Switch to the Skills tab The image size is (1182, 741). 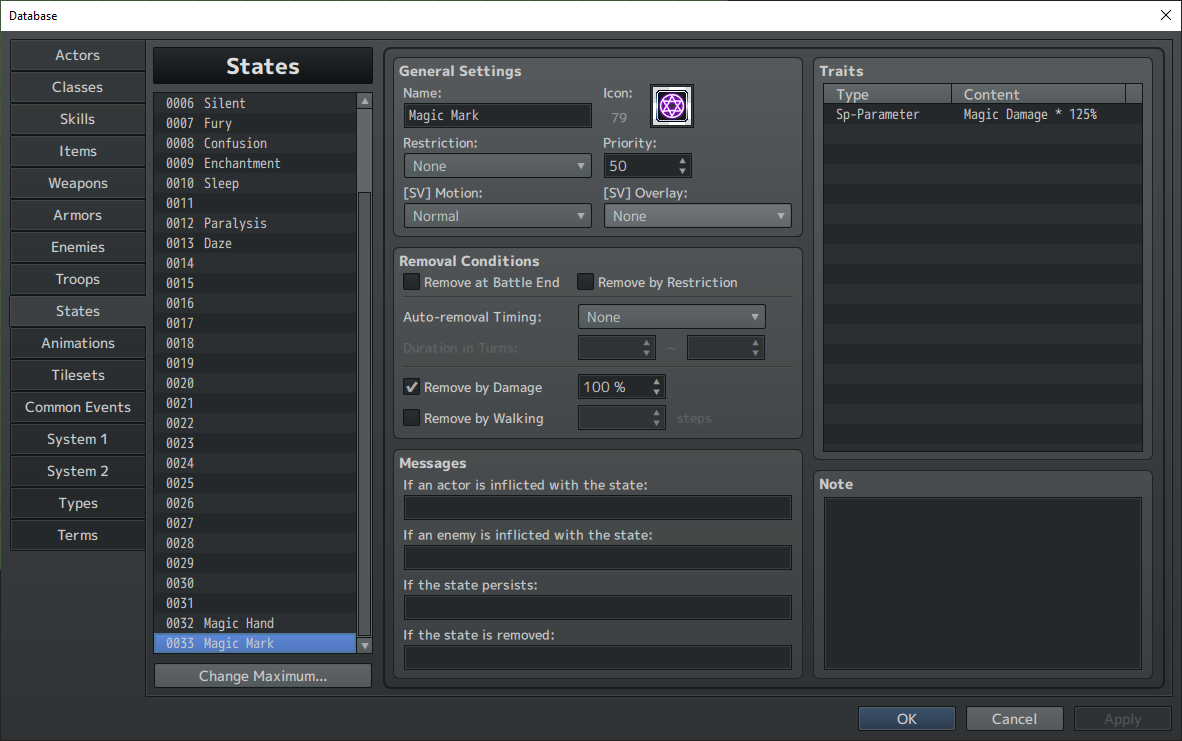(78, 119)
